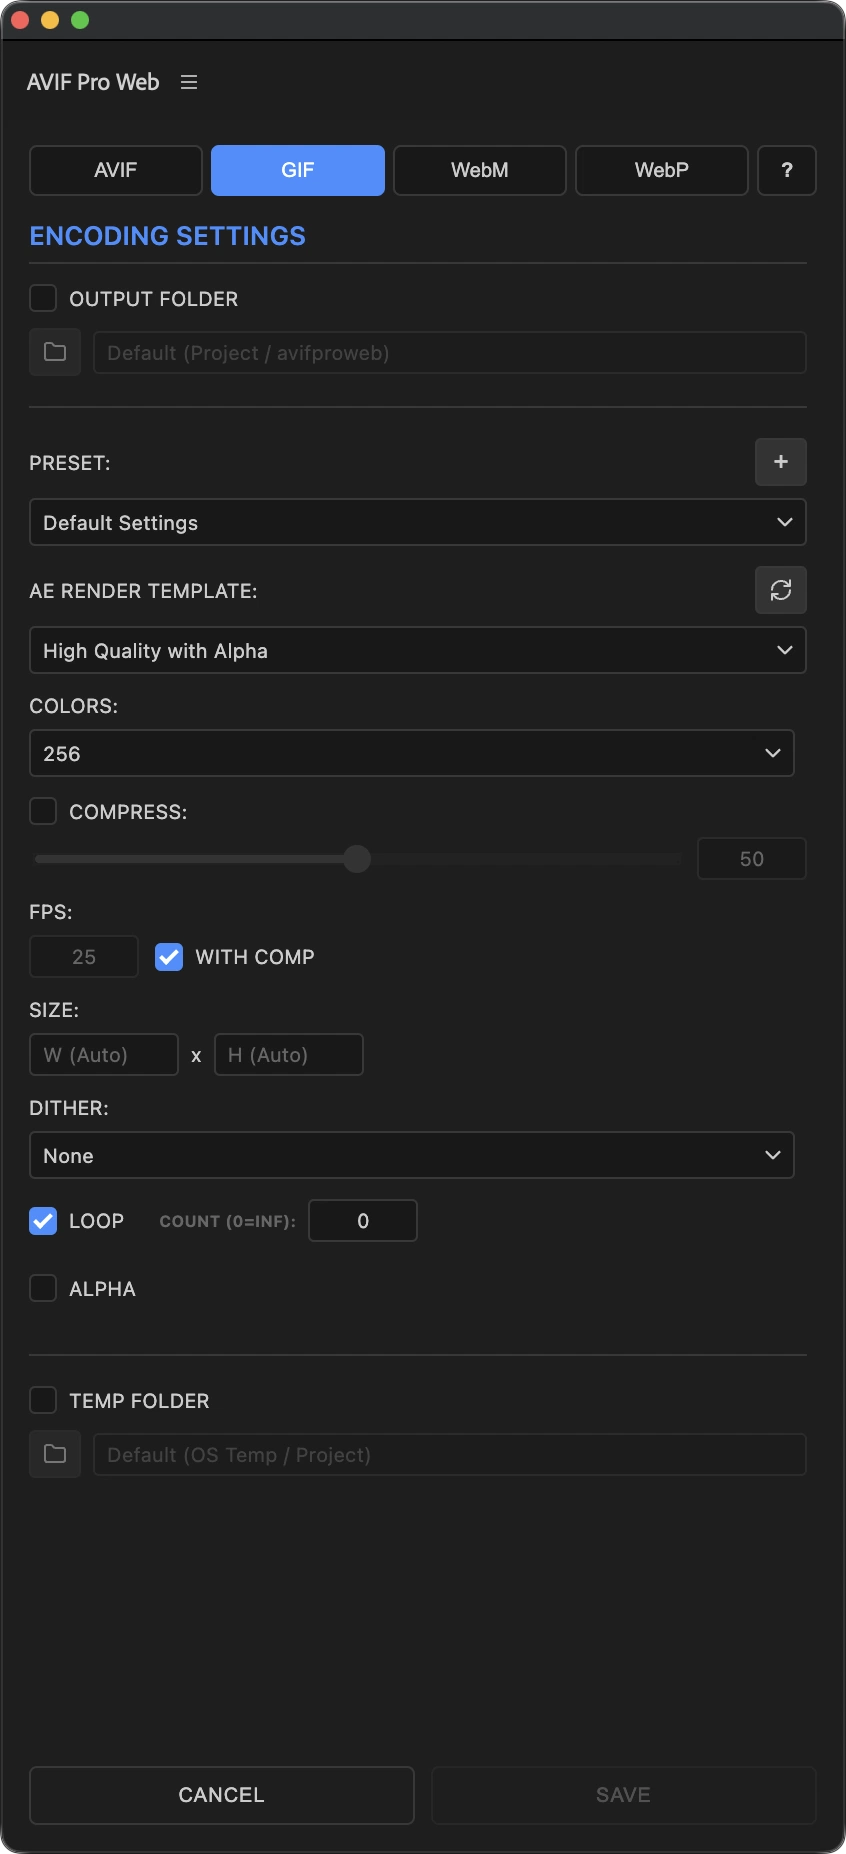This screenshot has width=846, height=1854.
Task: Open the help question mark button
Action: (787, 170)
